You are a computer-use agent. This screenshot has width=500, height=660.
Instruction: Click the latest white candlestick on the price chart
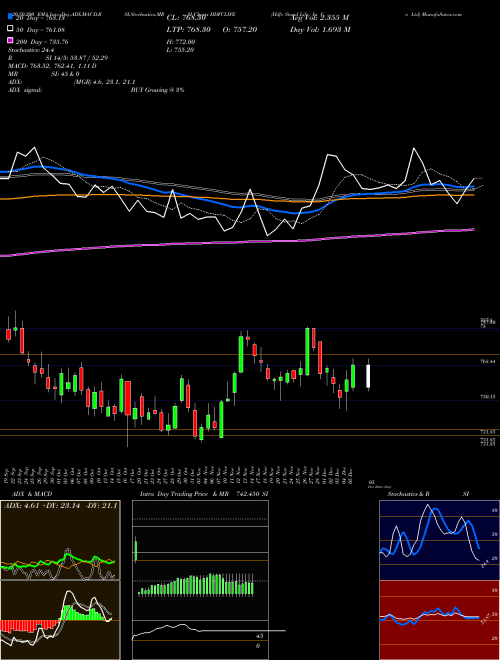(x=368, y=376)
